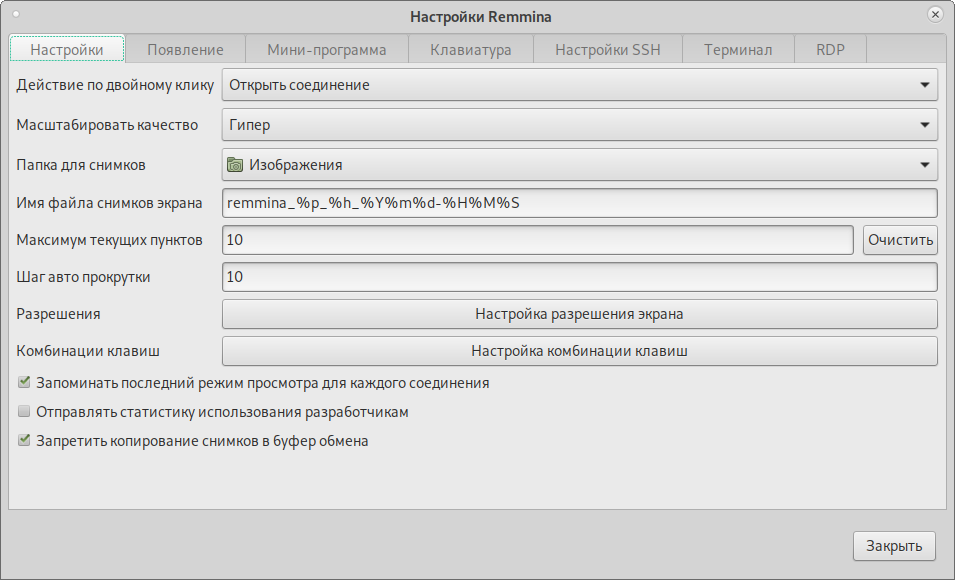Open the Действие по двойному клику dropdown
The width and height of the screenshot is (955, 580).
tap(579, 85)
